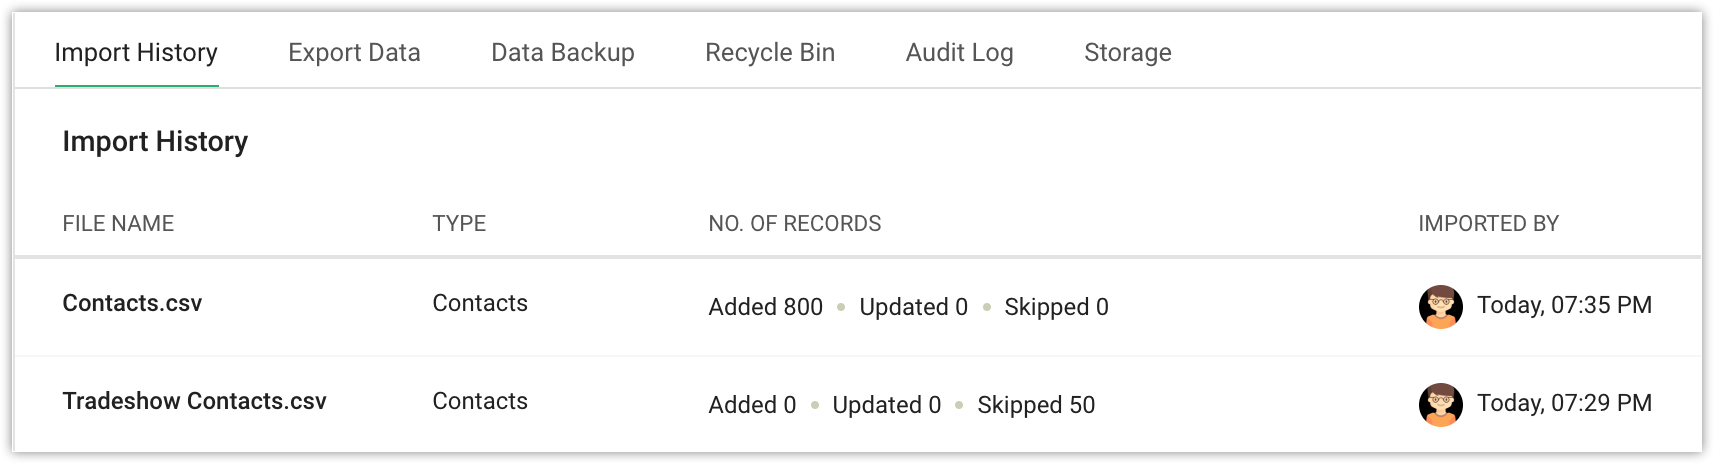
Task: Open the Tradeshow Contacts.csv import entry
Action: click(194, 402)
